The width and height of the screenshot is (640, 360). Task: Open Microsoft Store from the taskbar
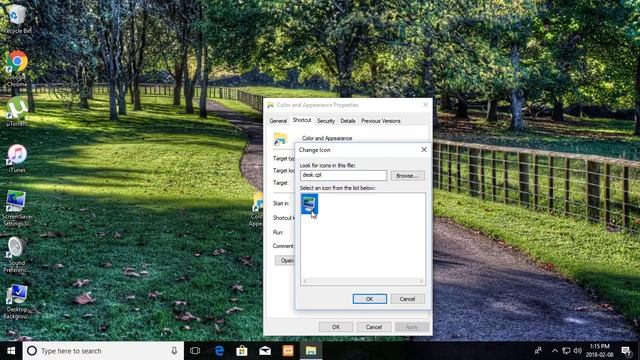coord(242,351)
